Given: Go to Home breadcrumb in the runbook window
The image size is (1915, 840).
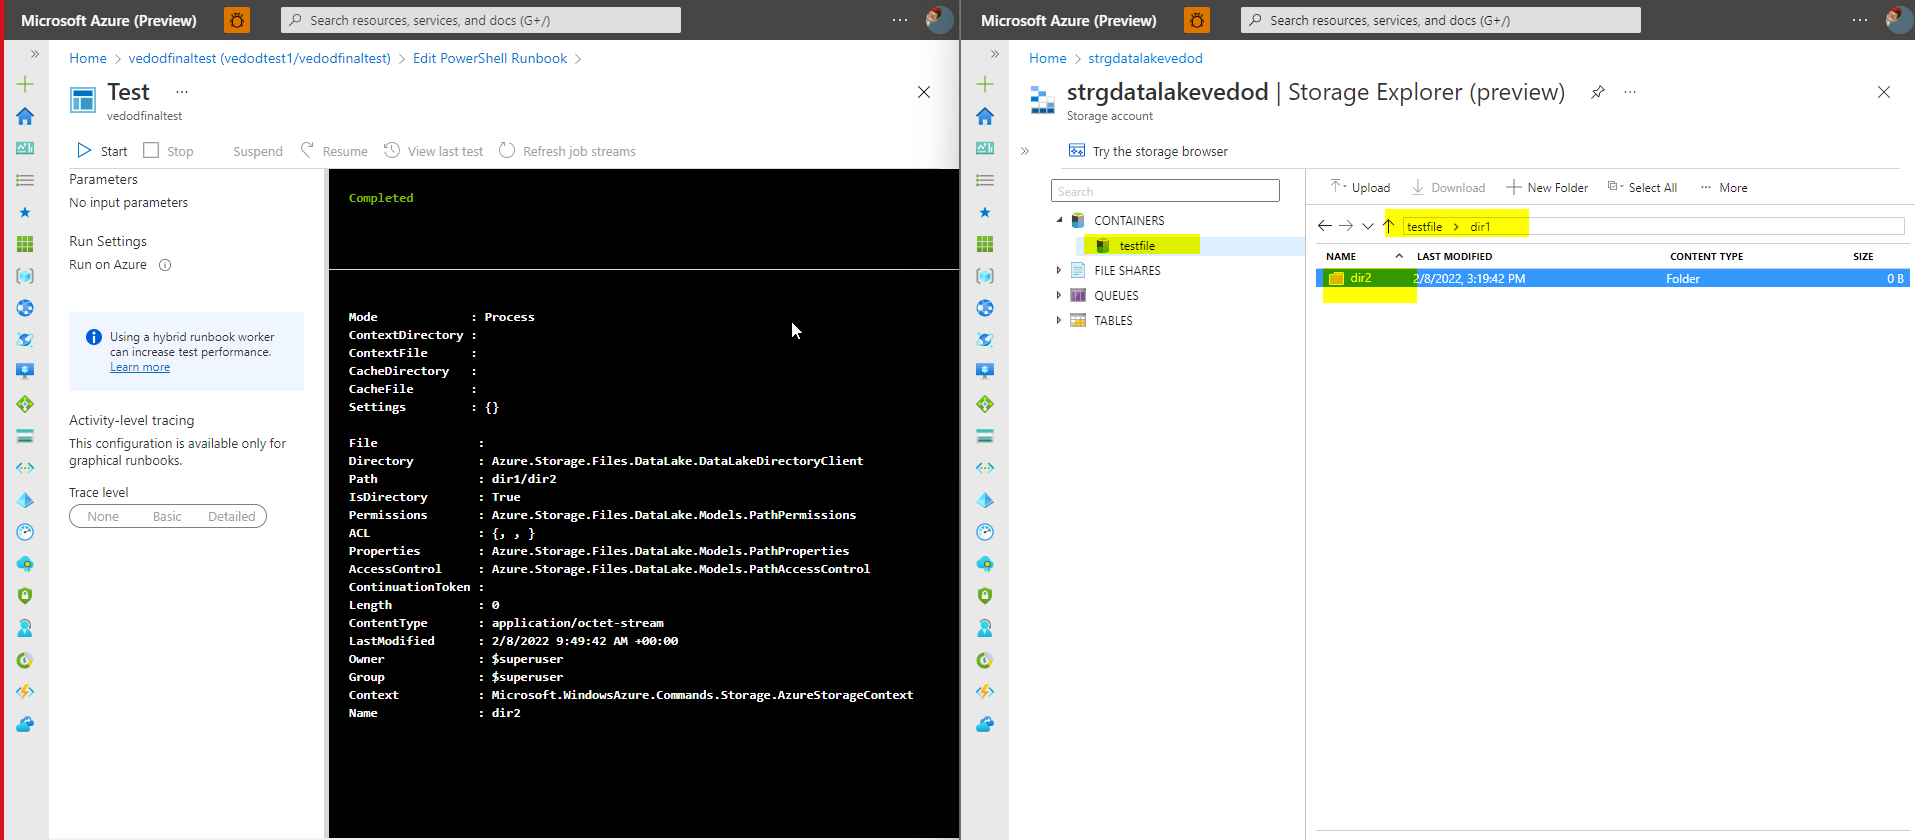Looking at the screenshot, I should (x=88, y=58).
